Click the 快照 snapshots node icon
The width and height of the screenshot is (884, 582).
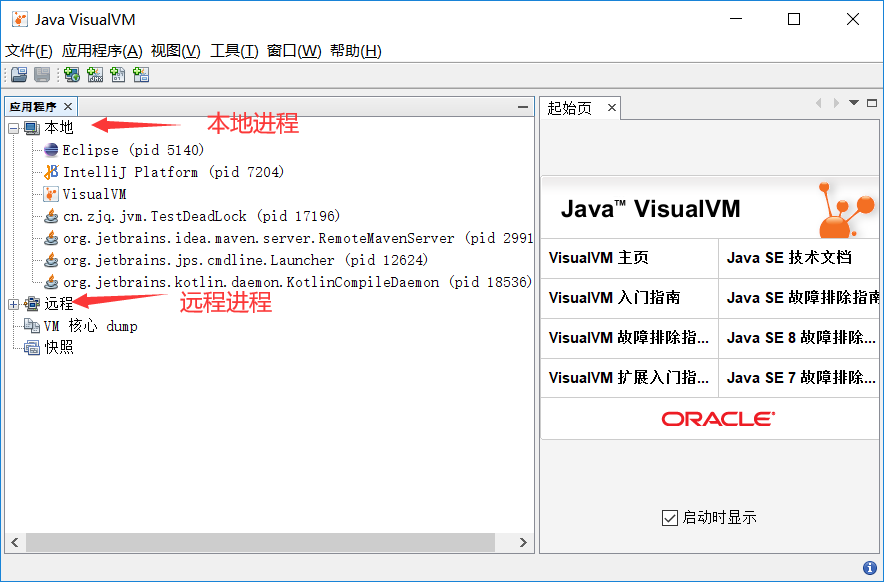[32, 347]
